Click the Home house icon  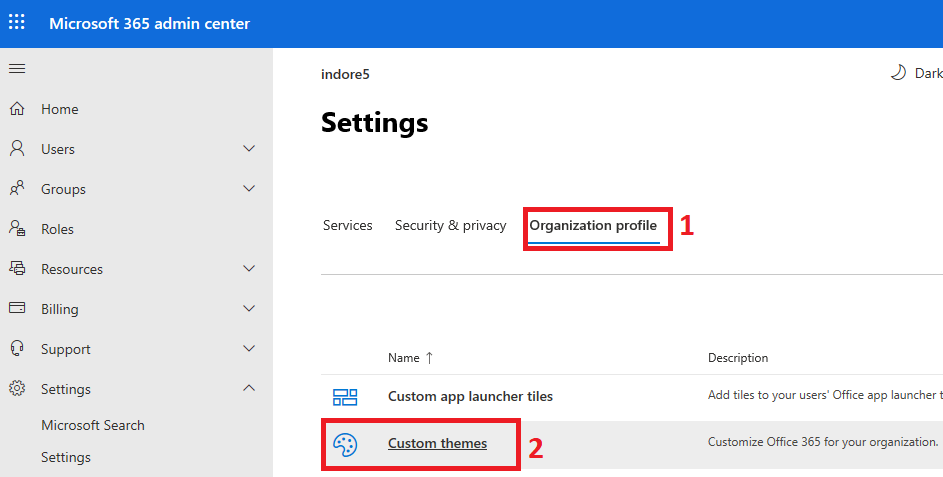(x=17, y=109)
